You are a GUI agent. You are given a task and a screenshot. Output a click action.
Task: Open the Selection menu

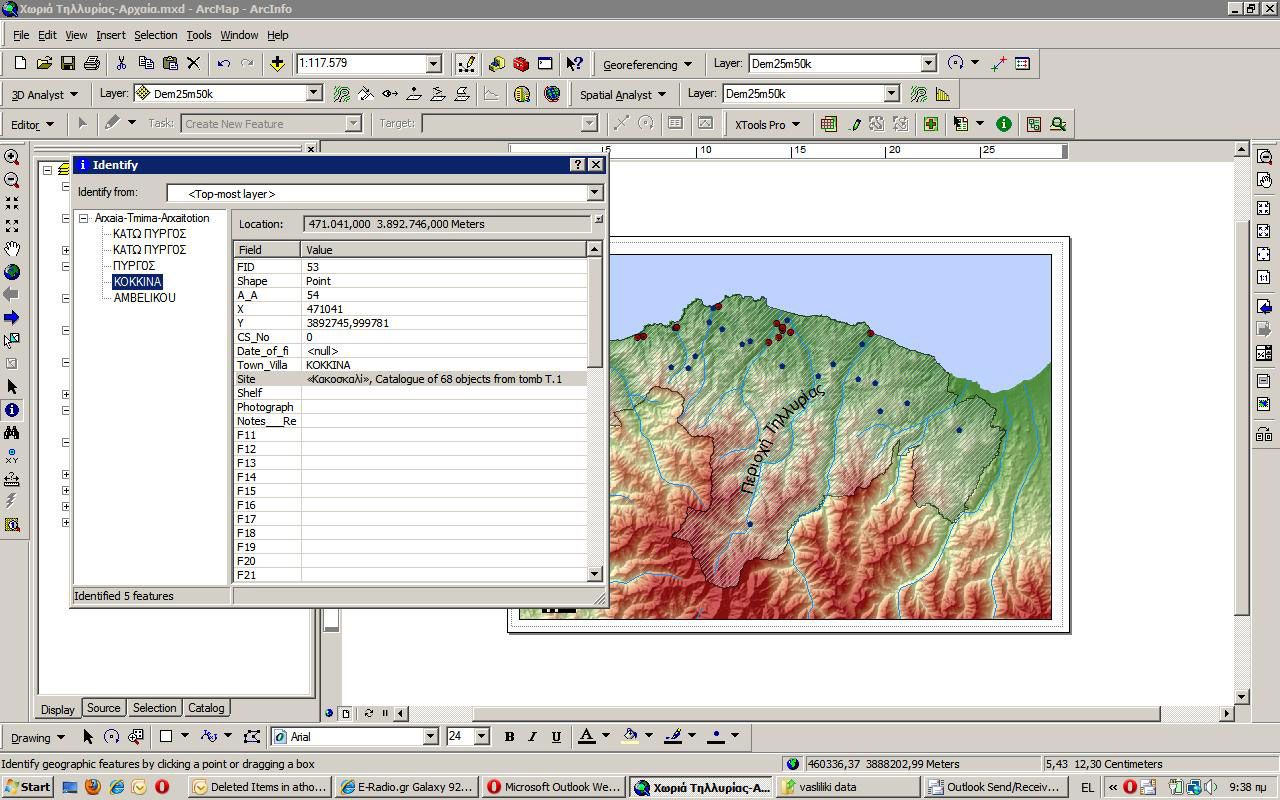pyautogui.click(x=155, y=35)
